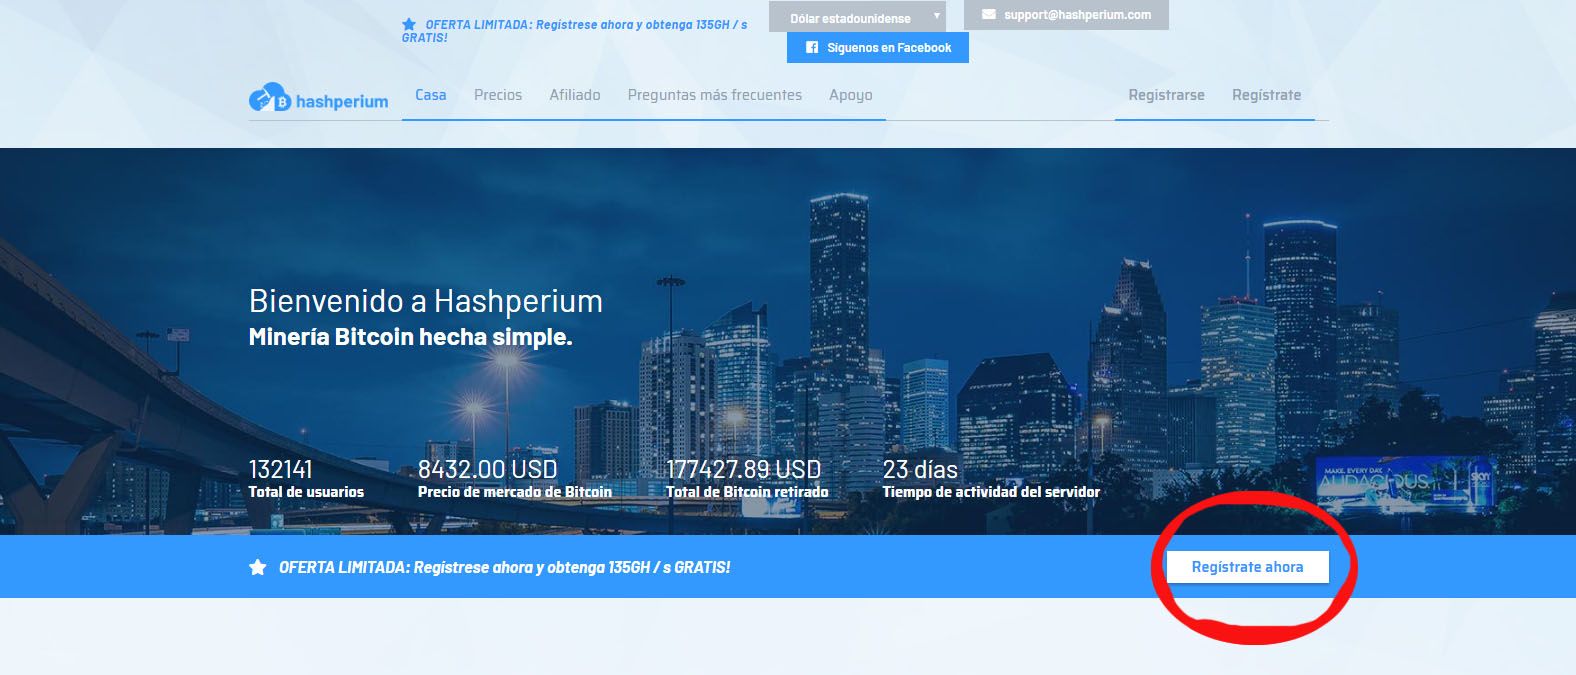Click the 23 días uptime value
Image resolution: width=1576 pixels, height=675 pixels.
point(920,469)
